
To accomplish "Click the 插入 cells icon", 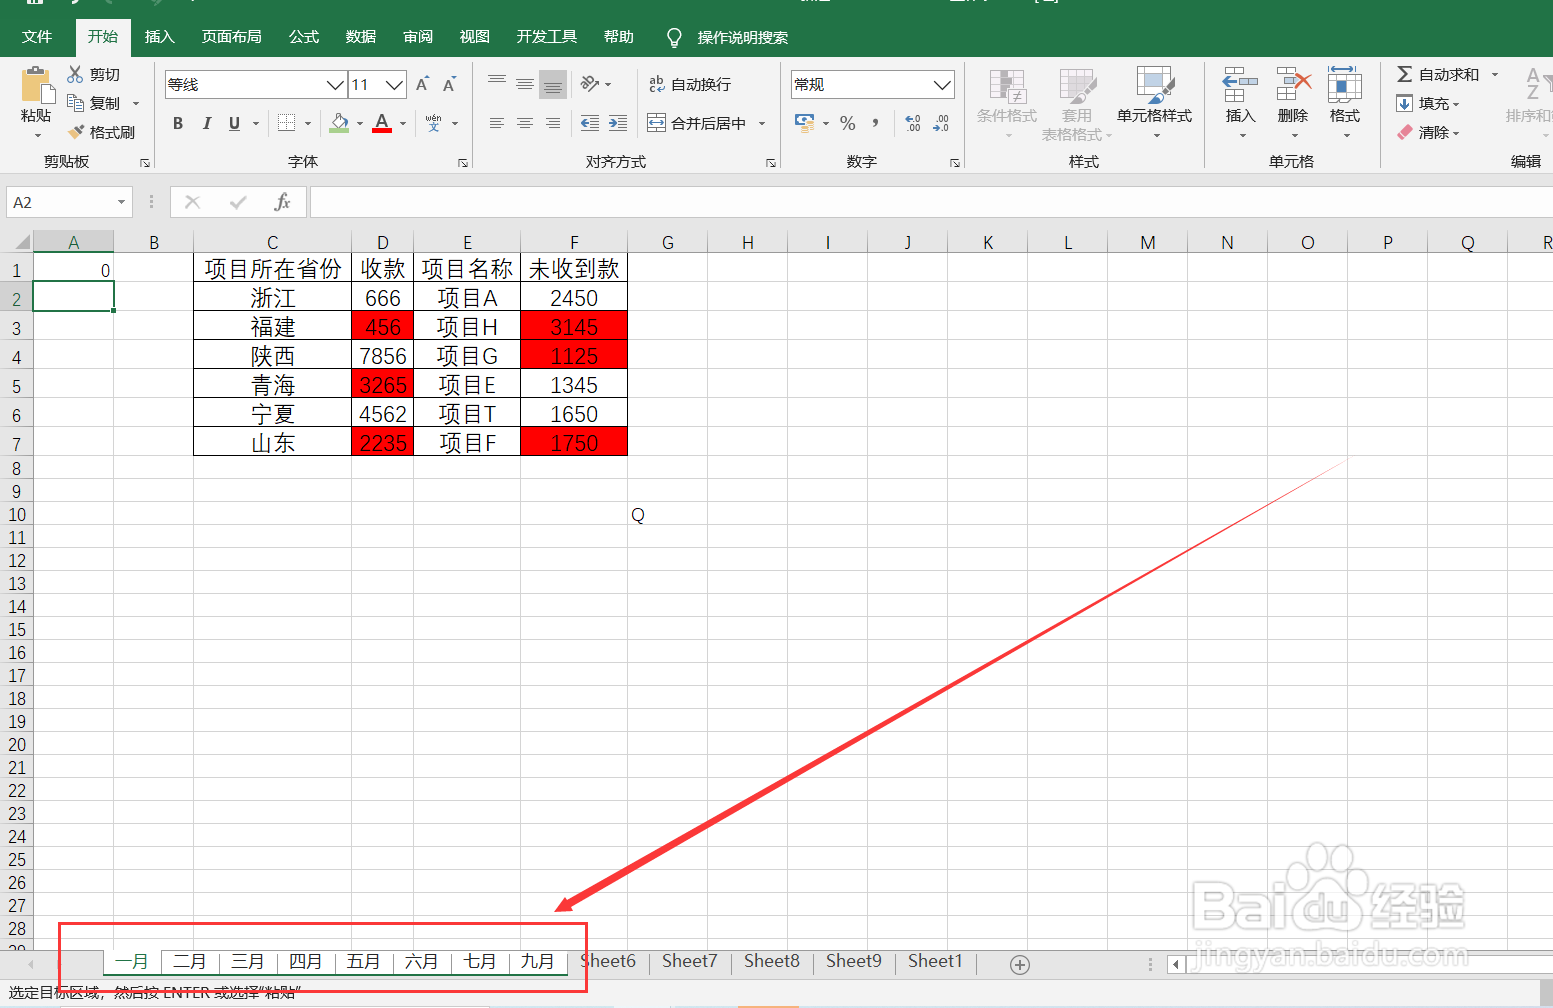I will pos(1240,85).
